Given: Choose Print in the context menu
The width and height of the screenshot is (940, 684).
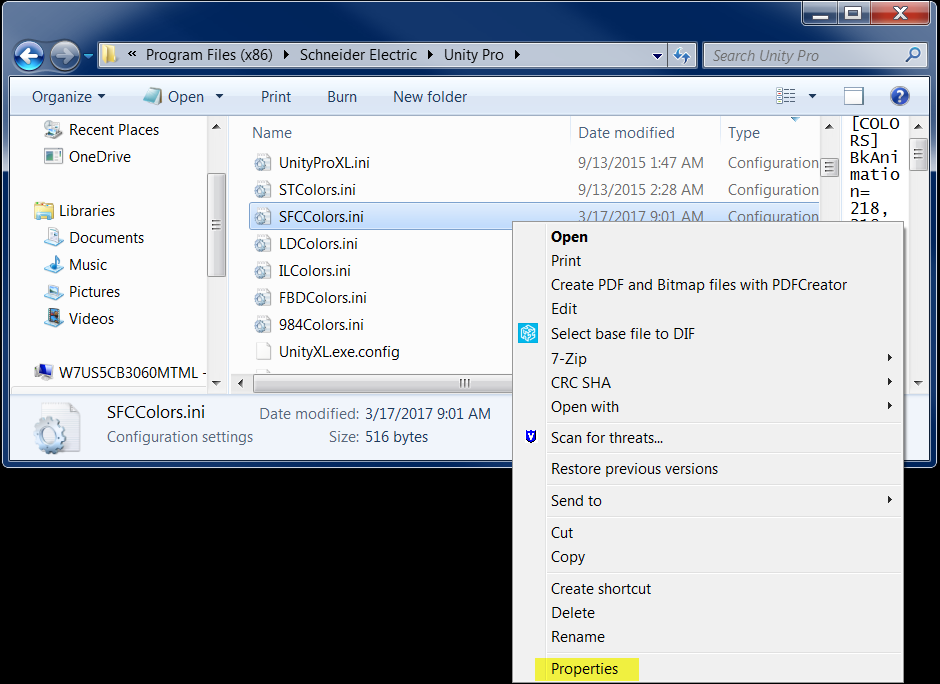Looking at the screenshot, I should coord(566,261).
